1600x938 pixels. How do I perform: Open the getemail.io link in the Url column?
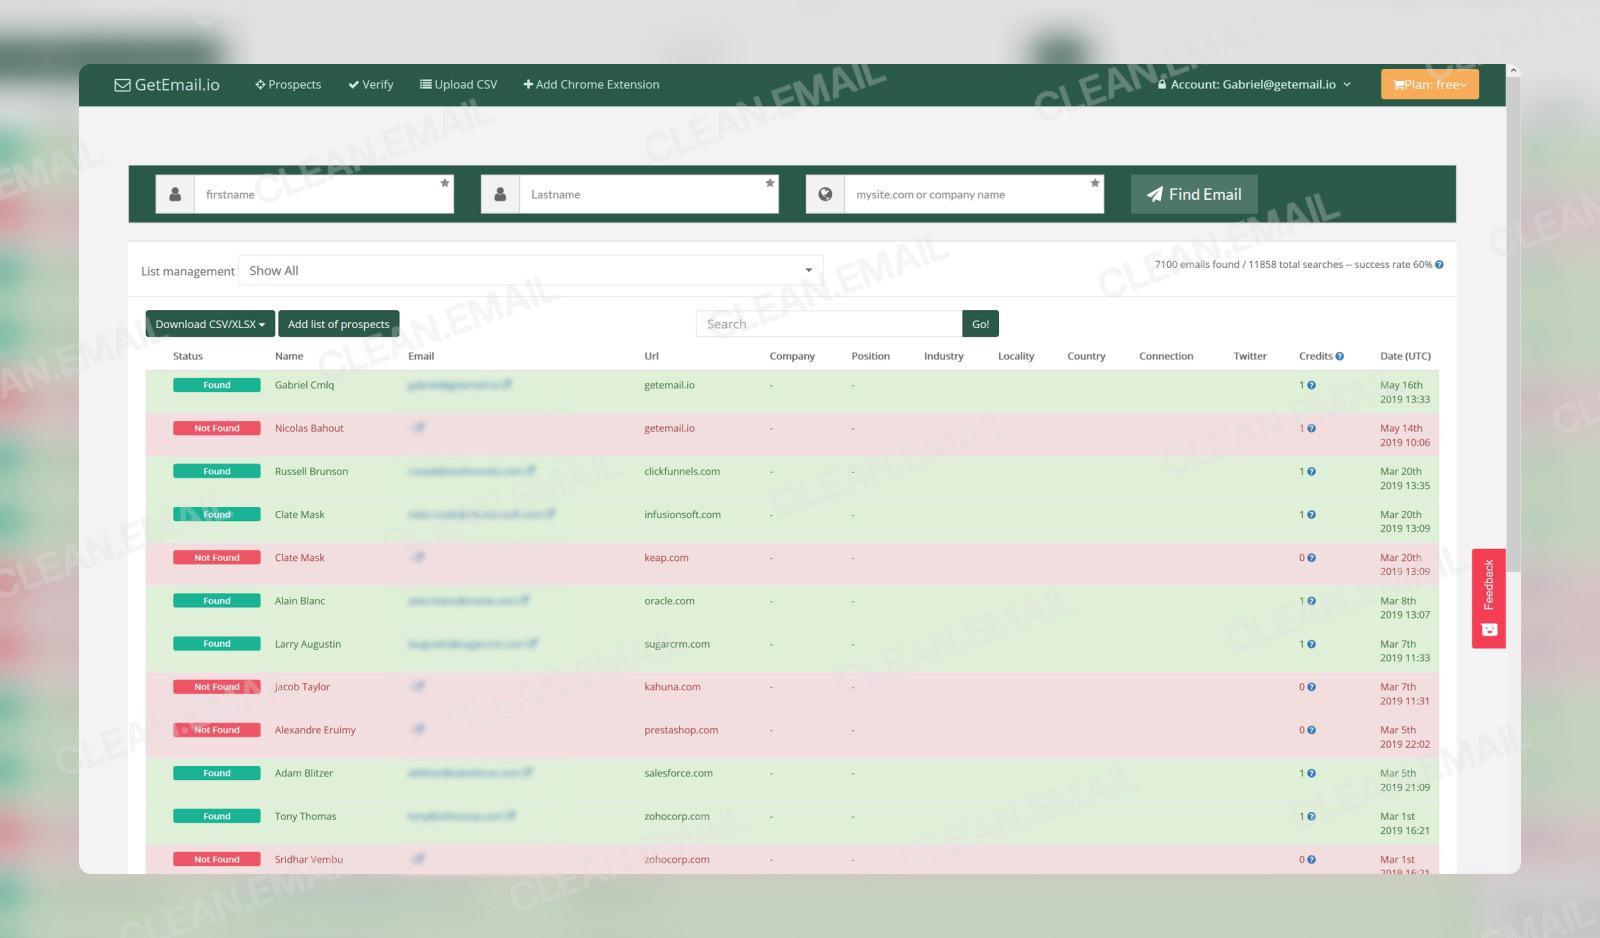(x=668, y=384)
